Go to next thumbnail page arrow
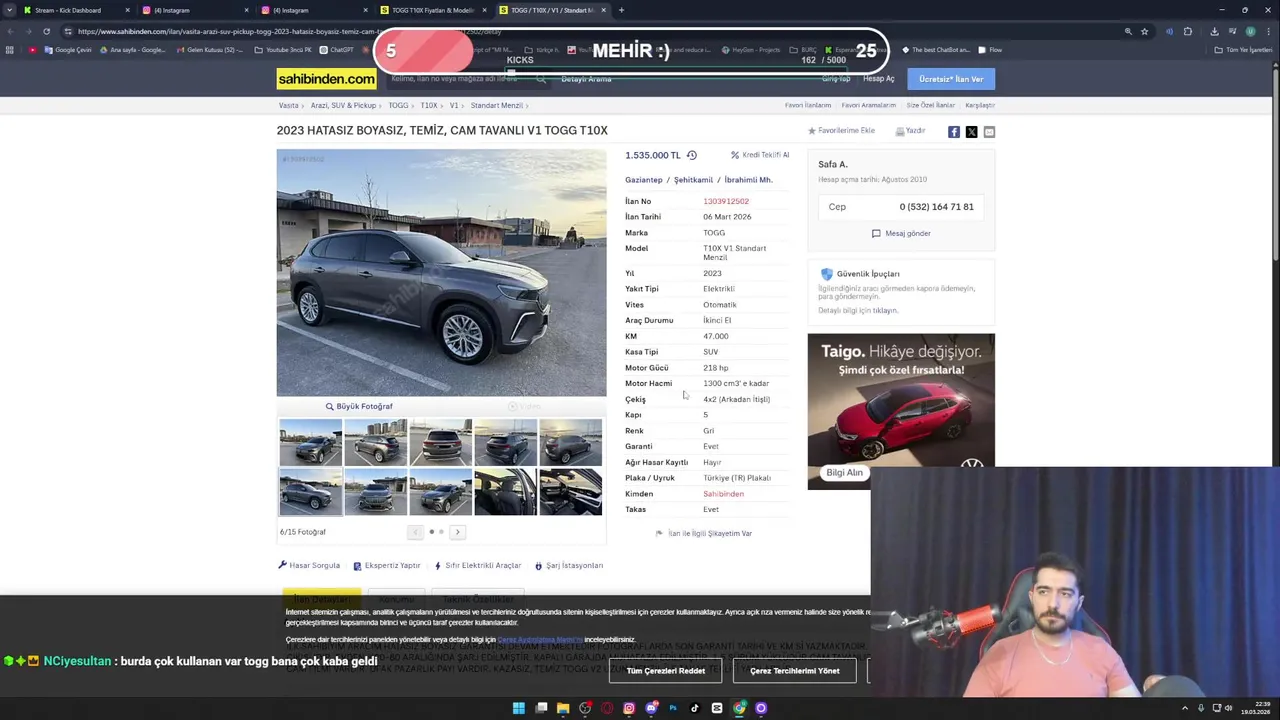 (x=457, y=532)
